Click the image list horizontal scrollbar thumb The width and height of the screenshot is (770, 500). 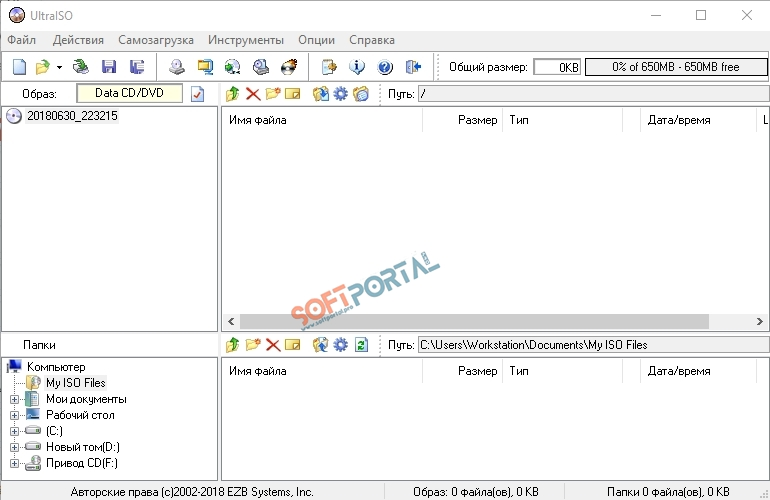(474, 322)
